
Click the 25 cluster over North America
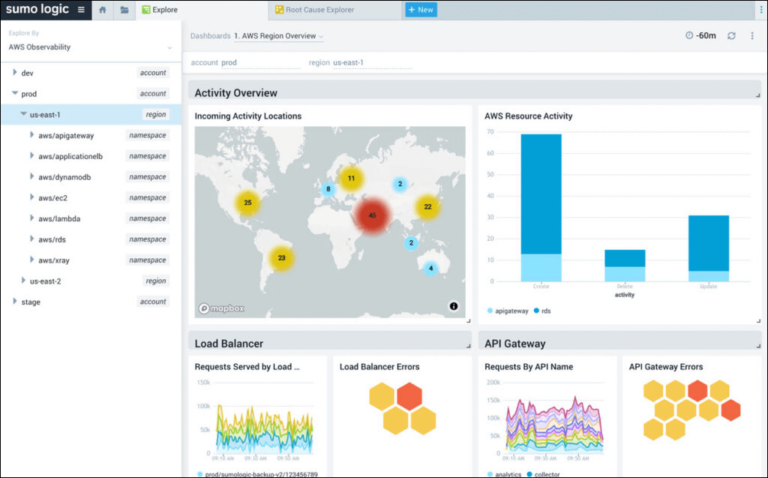[x=248, y=203]
